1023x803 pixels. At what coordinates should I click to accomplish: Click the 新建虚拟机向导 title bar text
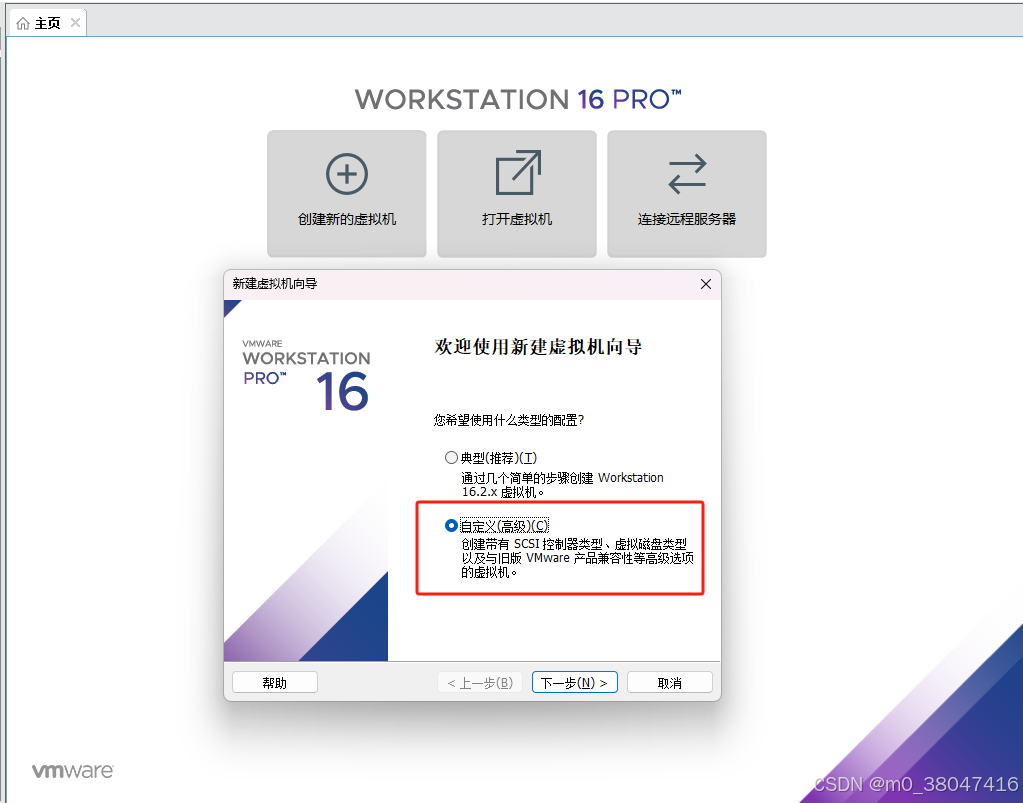pos(275,284)
